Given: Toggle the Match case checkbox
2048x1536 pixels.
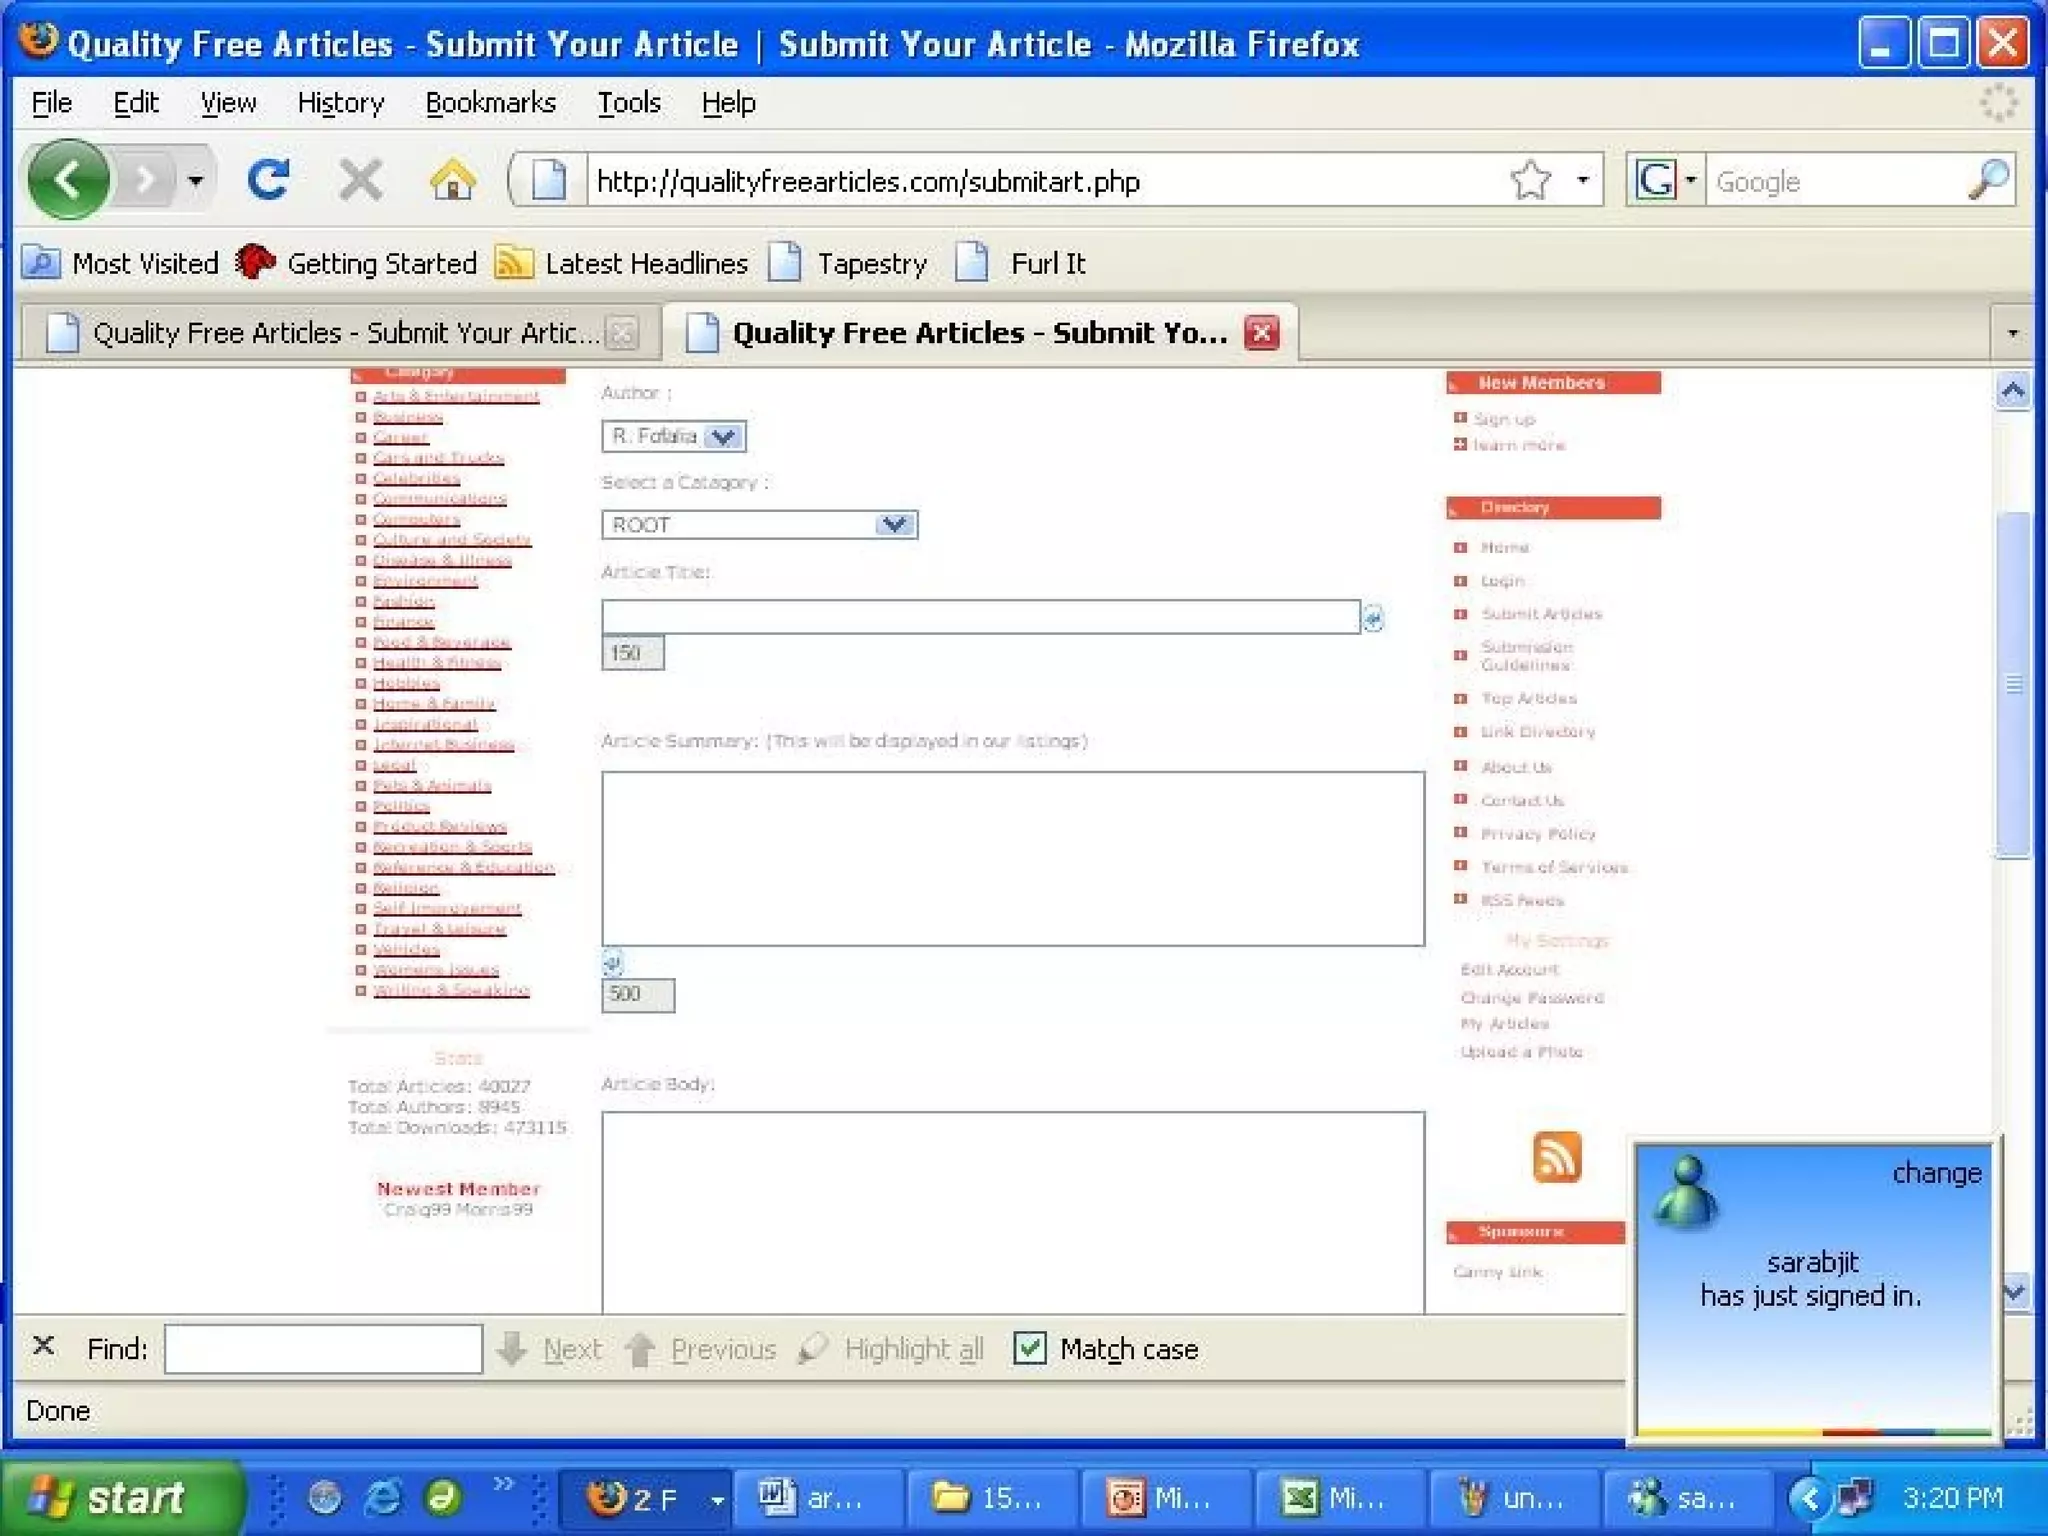Looking at the screenshot, I should (1030, 1348).
